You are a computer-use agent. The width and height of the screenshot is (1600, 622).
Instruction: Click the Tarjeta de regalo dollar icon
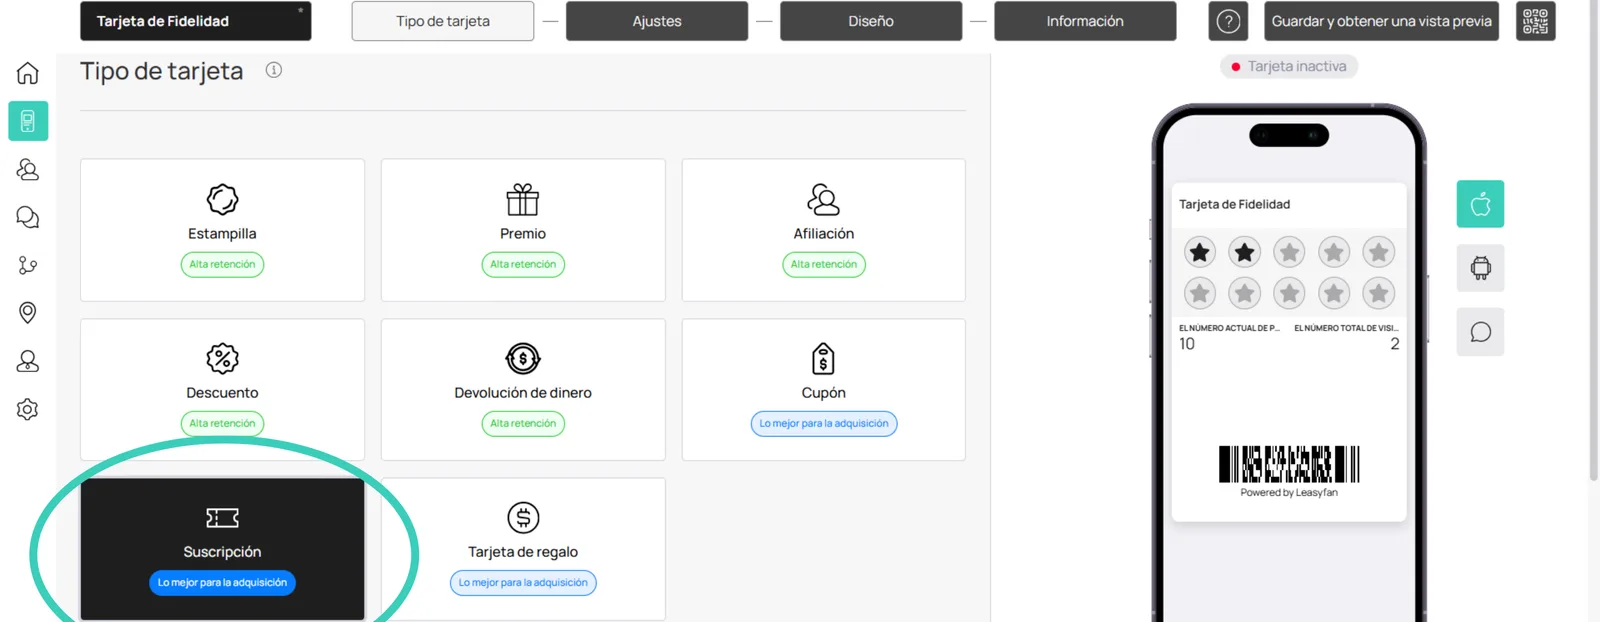(x=523, y=517)
